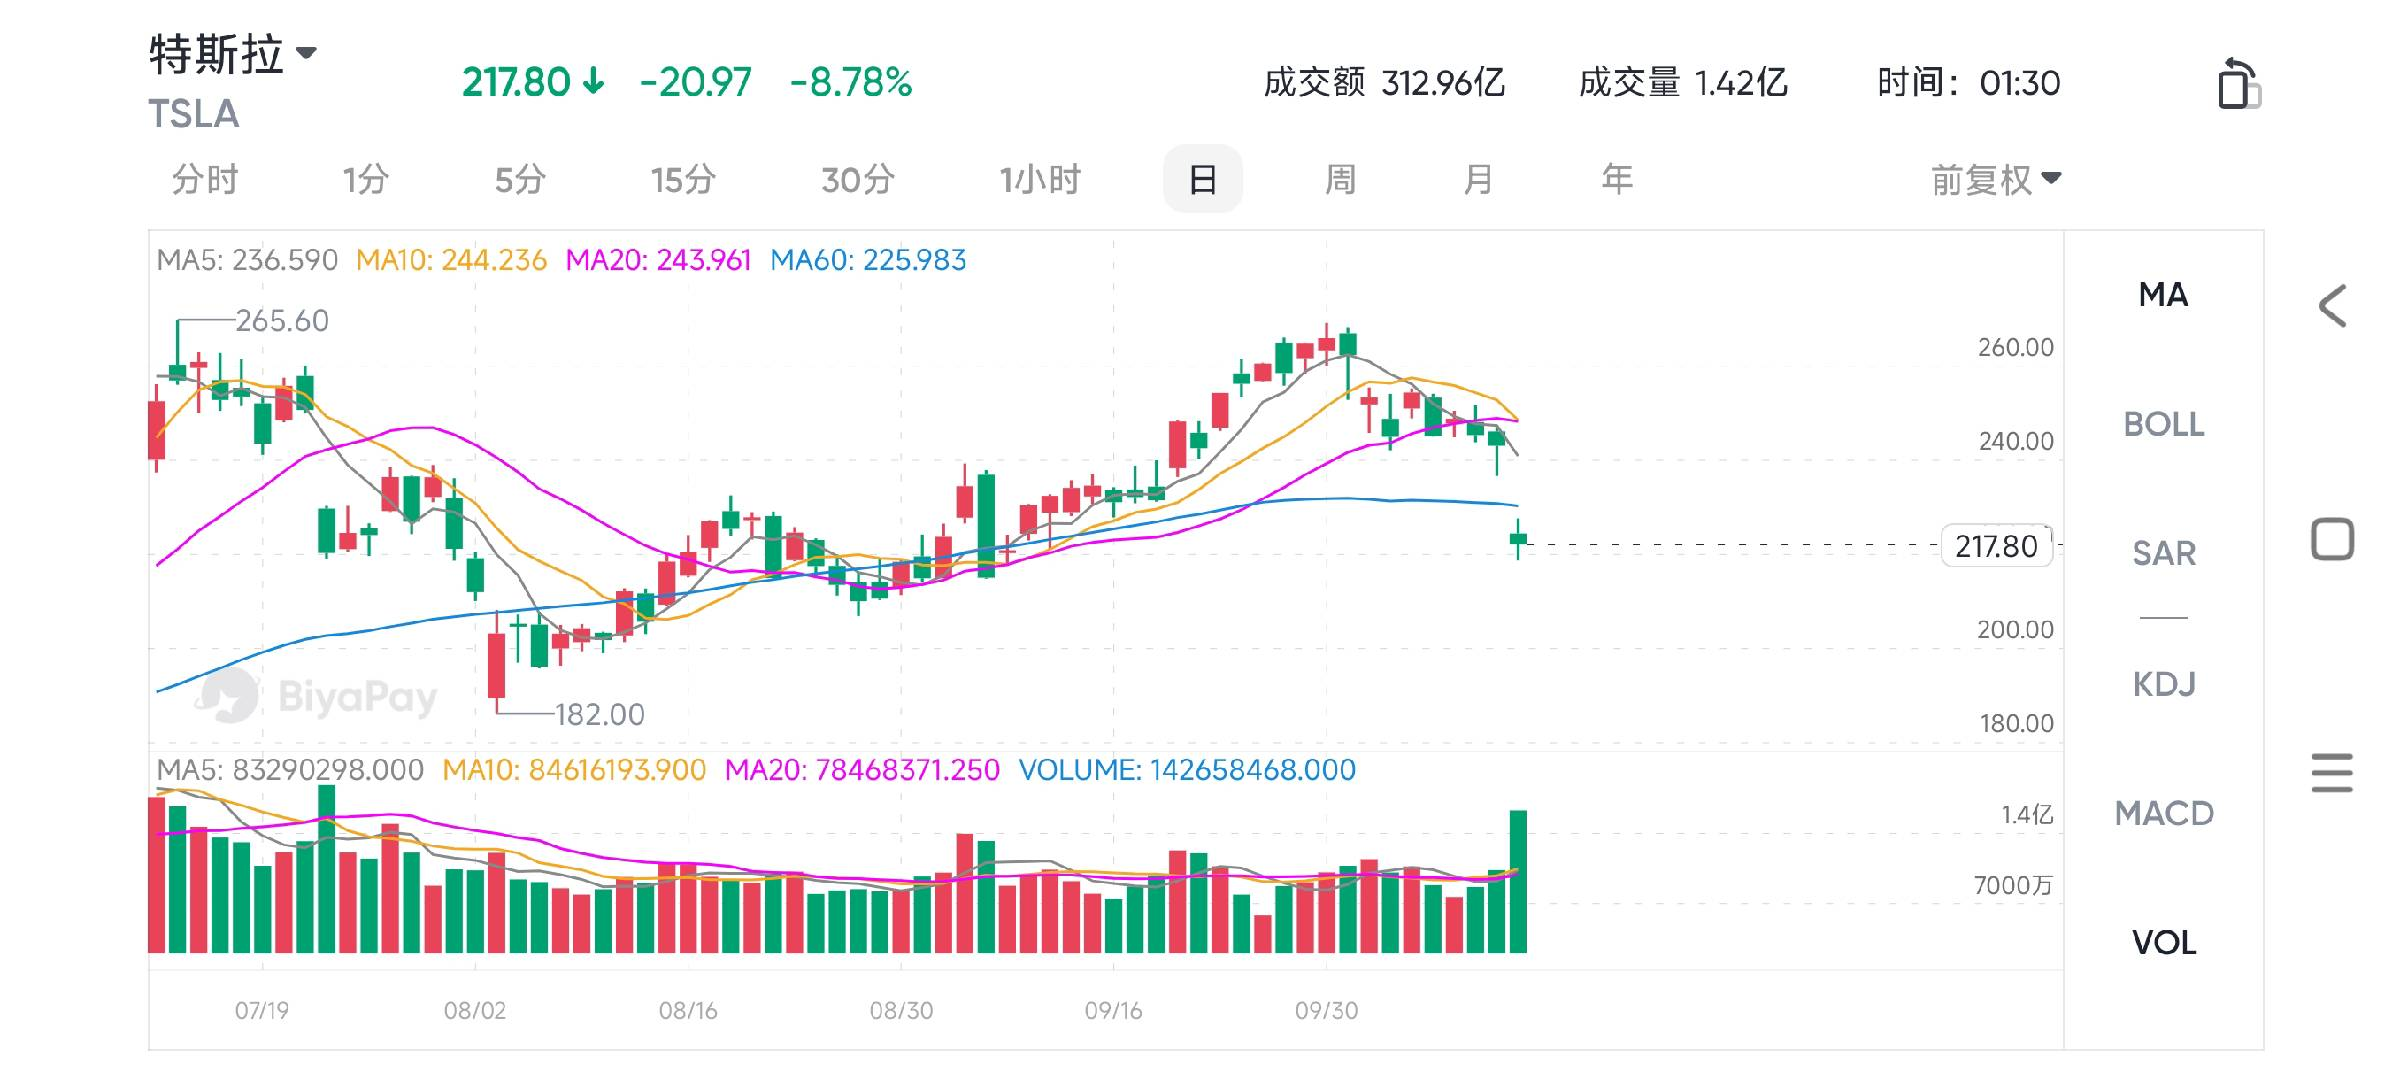Select the 15分 interval tab

click(683, 180)
